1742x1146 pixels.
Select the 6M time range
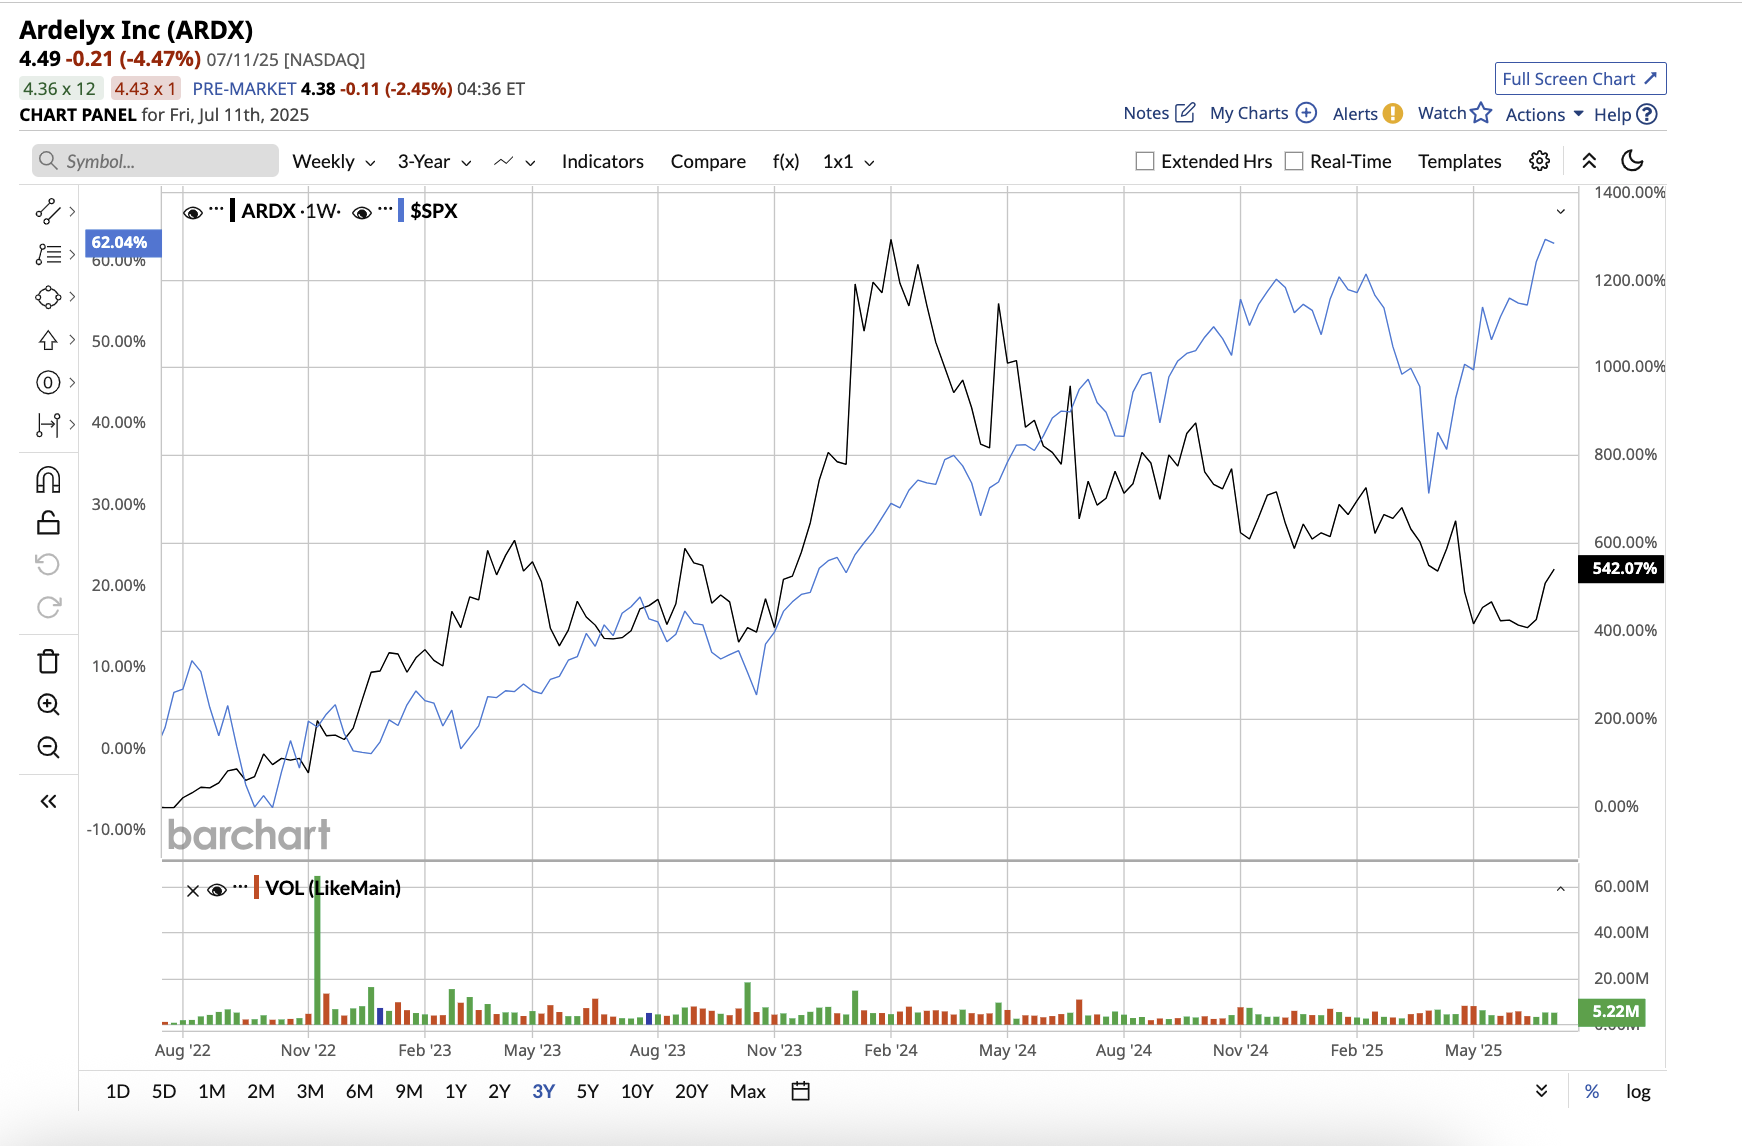[359, 1091]
